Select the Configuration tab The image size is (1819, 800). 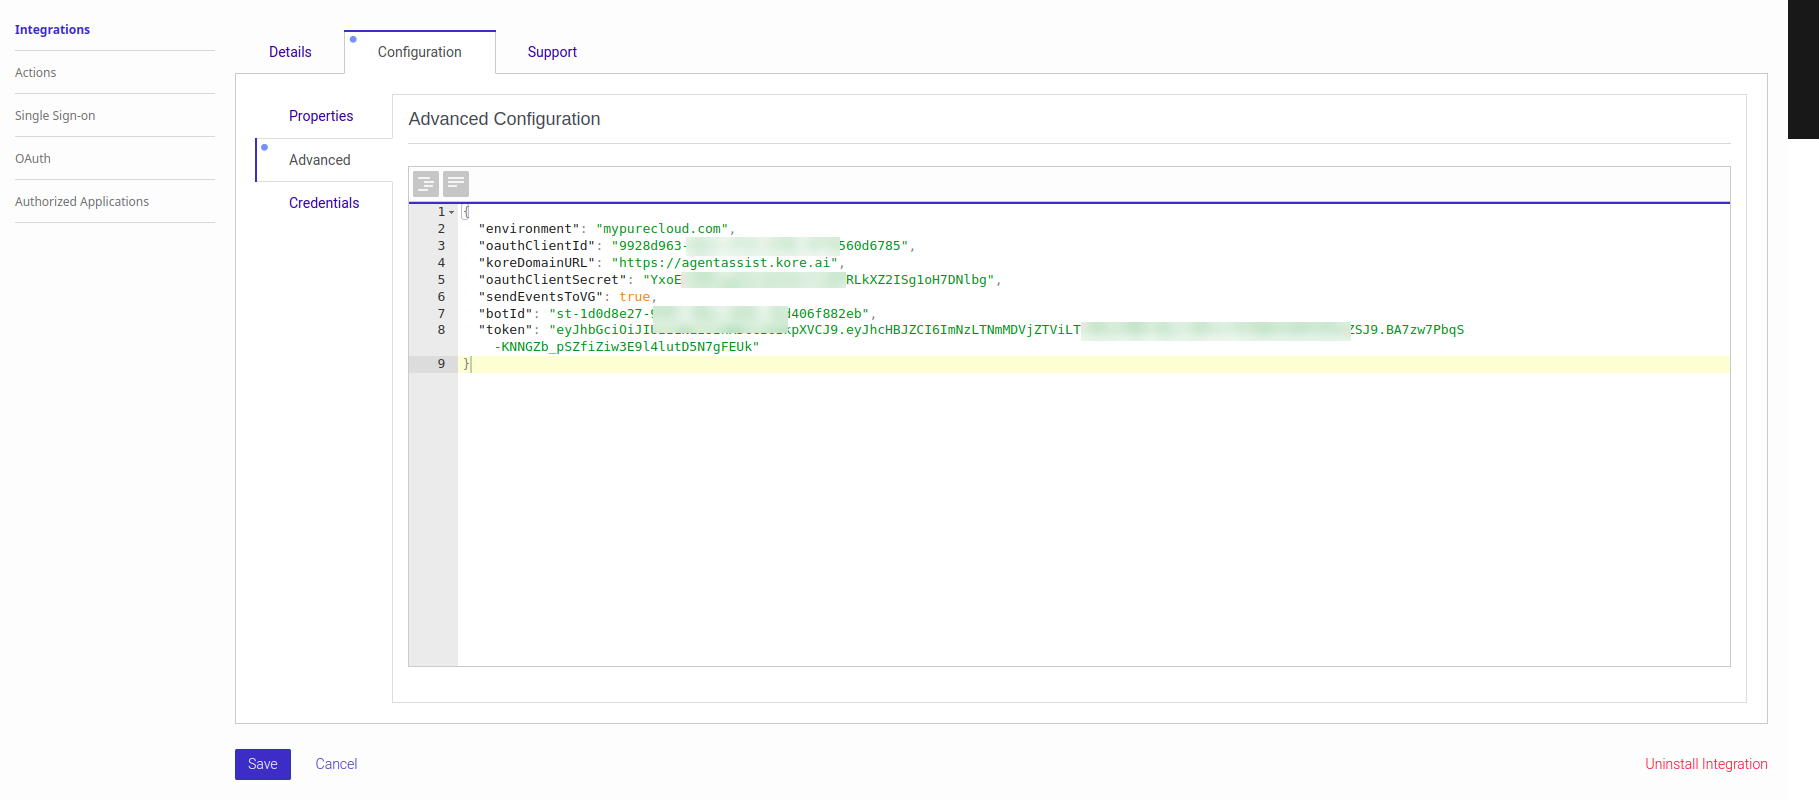[419, 52]
